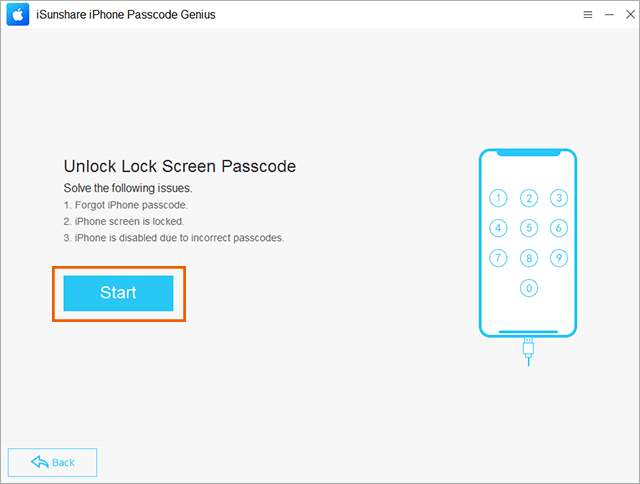This screenshot has width=640, height=484.
Task: Tap keypad digit 5 on phone illustration
Action: [529, 228]
